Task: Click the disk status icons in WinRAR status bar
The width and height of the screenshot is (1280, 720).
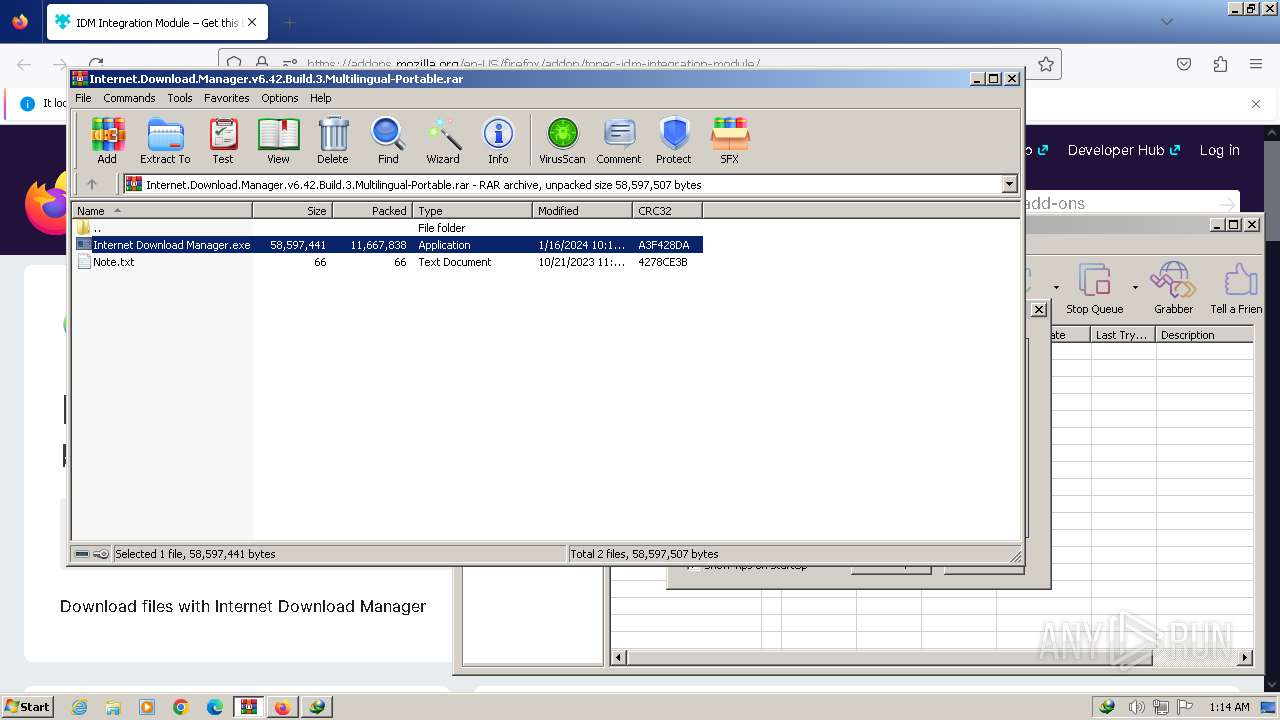Action: pos(92,554)
